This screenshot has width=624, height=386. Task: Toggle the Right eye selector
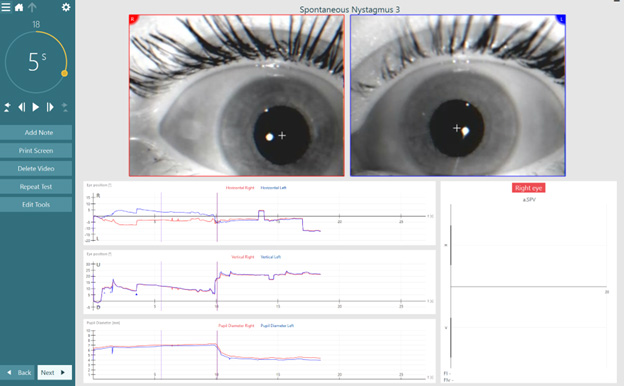528,188
